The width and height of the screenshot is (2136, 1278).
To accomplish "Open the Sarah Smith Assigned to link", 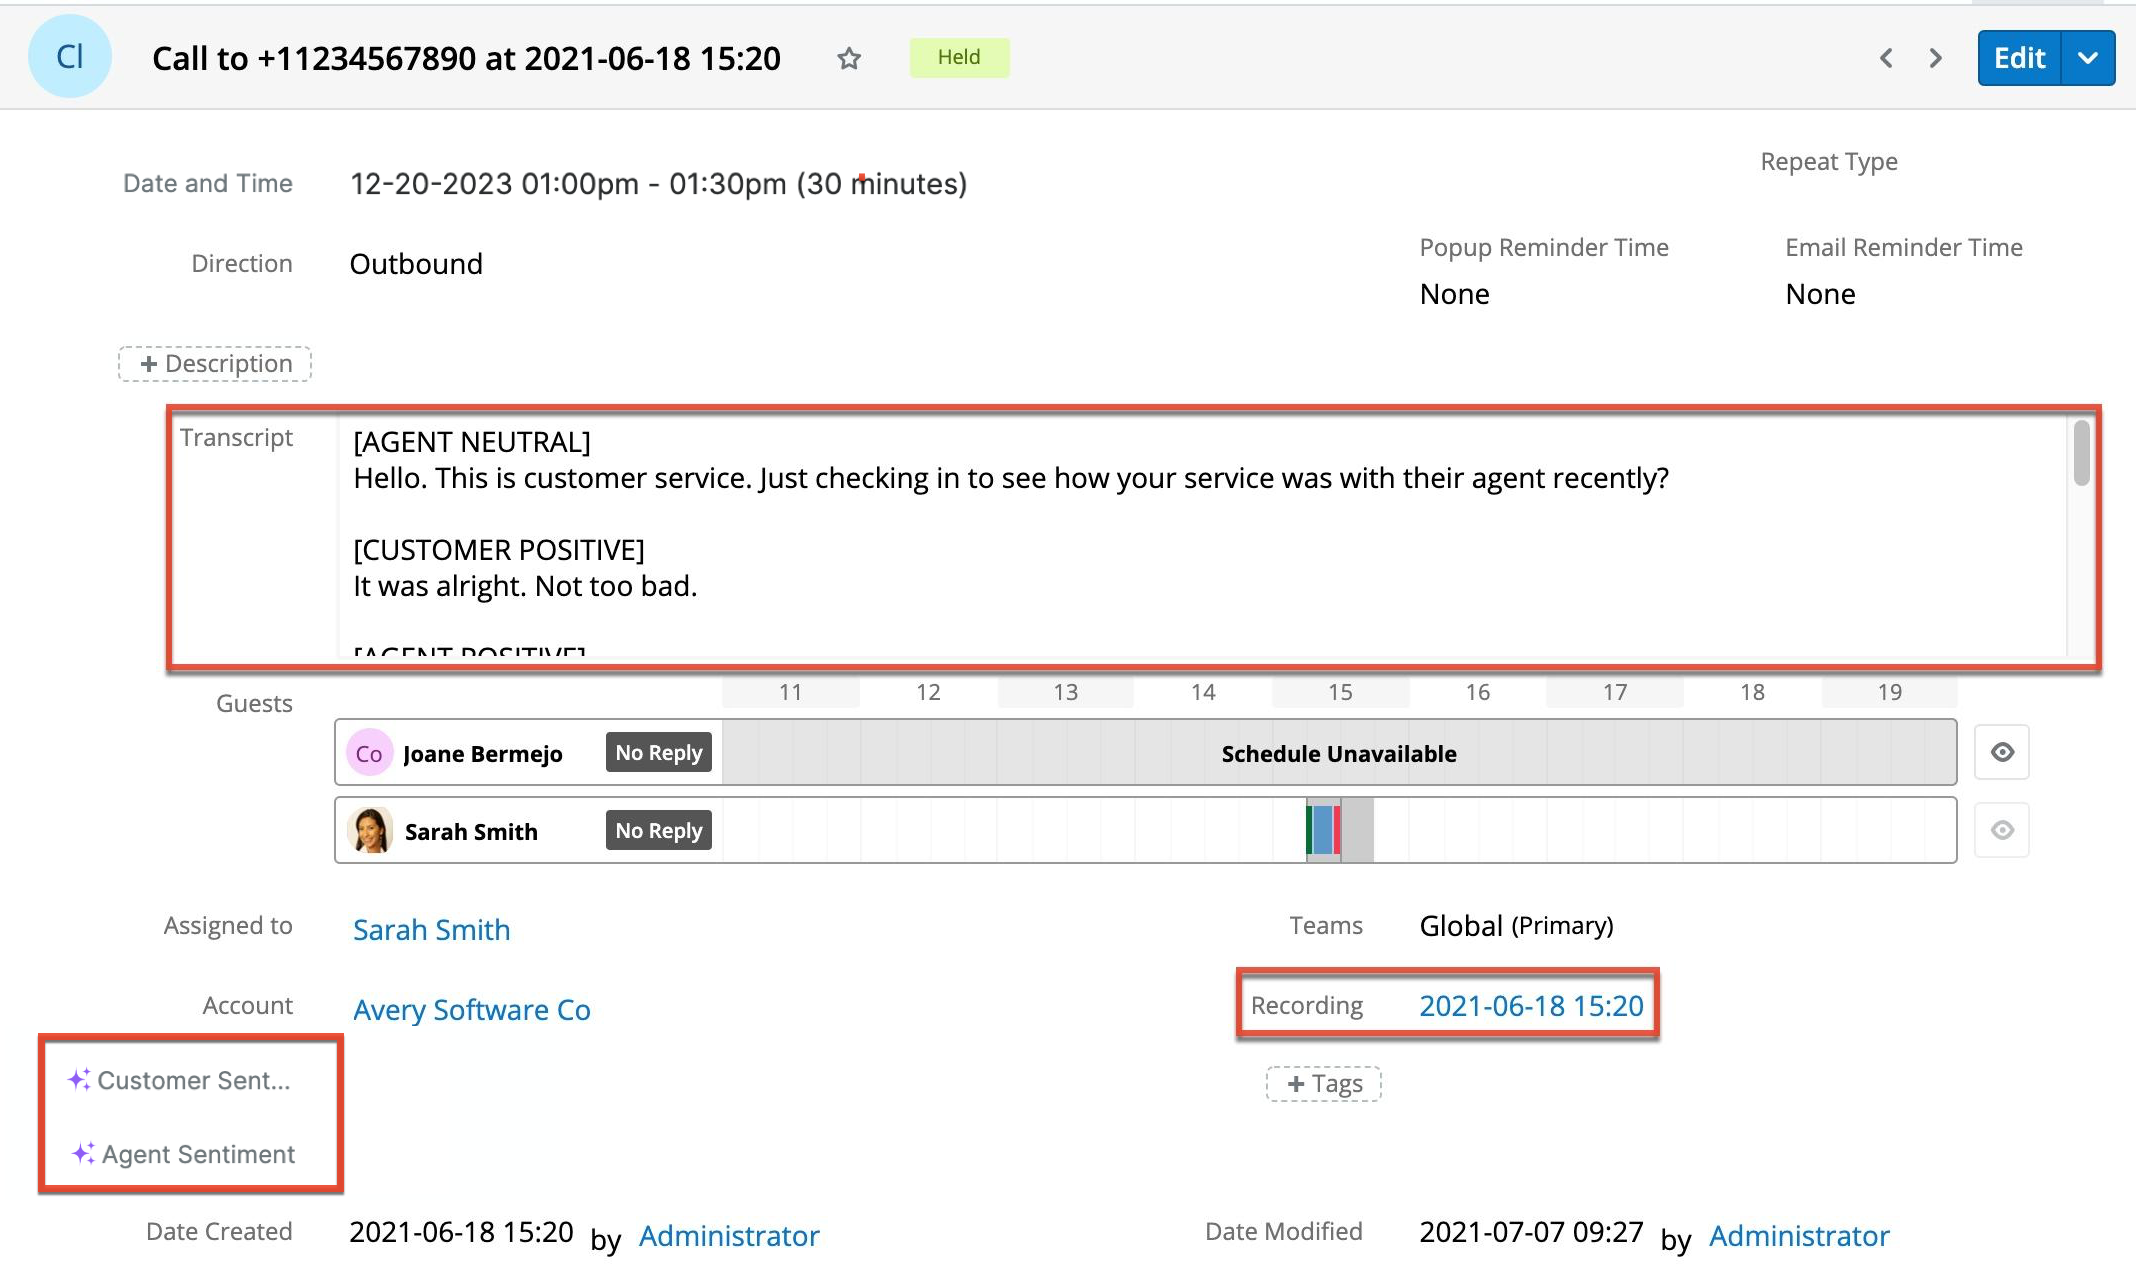I will pos(431,930).
